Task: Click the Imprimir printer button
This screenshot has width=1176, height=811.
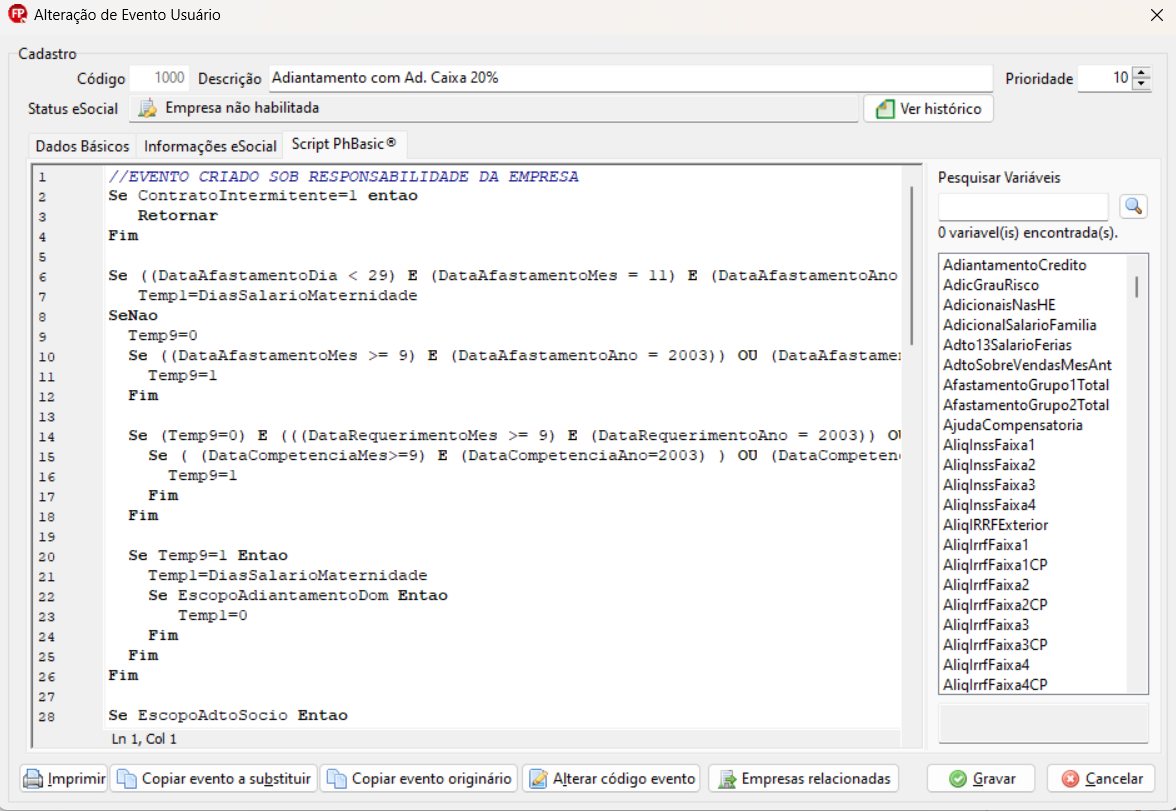Action: coord(64,779)
